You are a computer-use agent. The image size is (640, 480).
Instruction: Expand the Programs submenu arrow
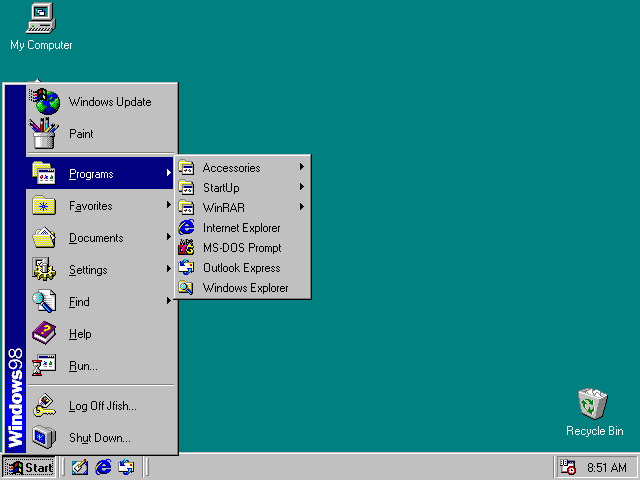tap(168, 173)
